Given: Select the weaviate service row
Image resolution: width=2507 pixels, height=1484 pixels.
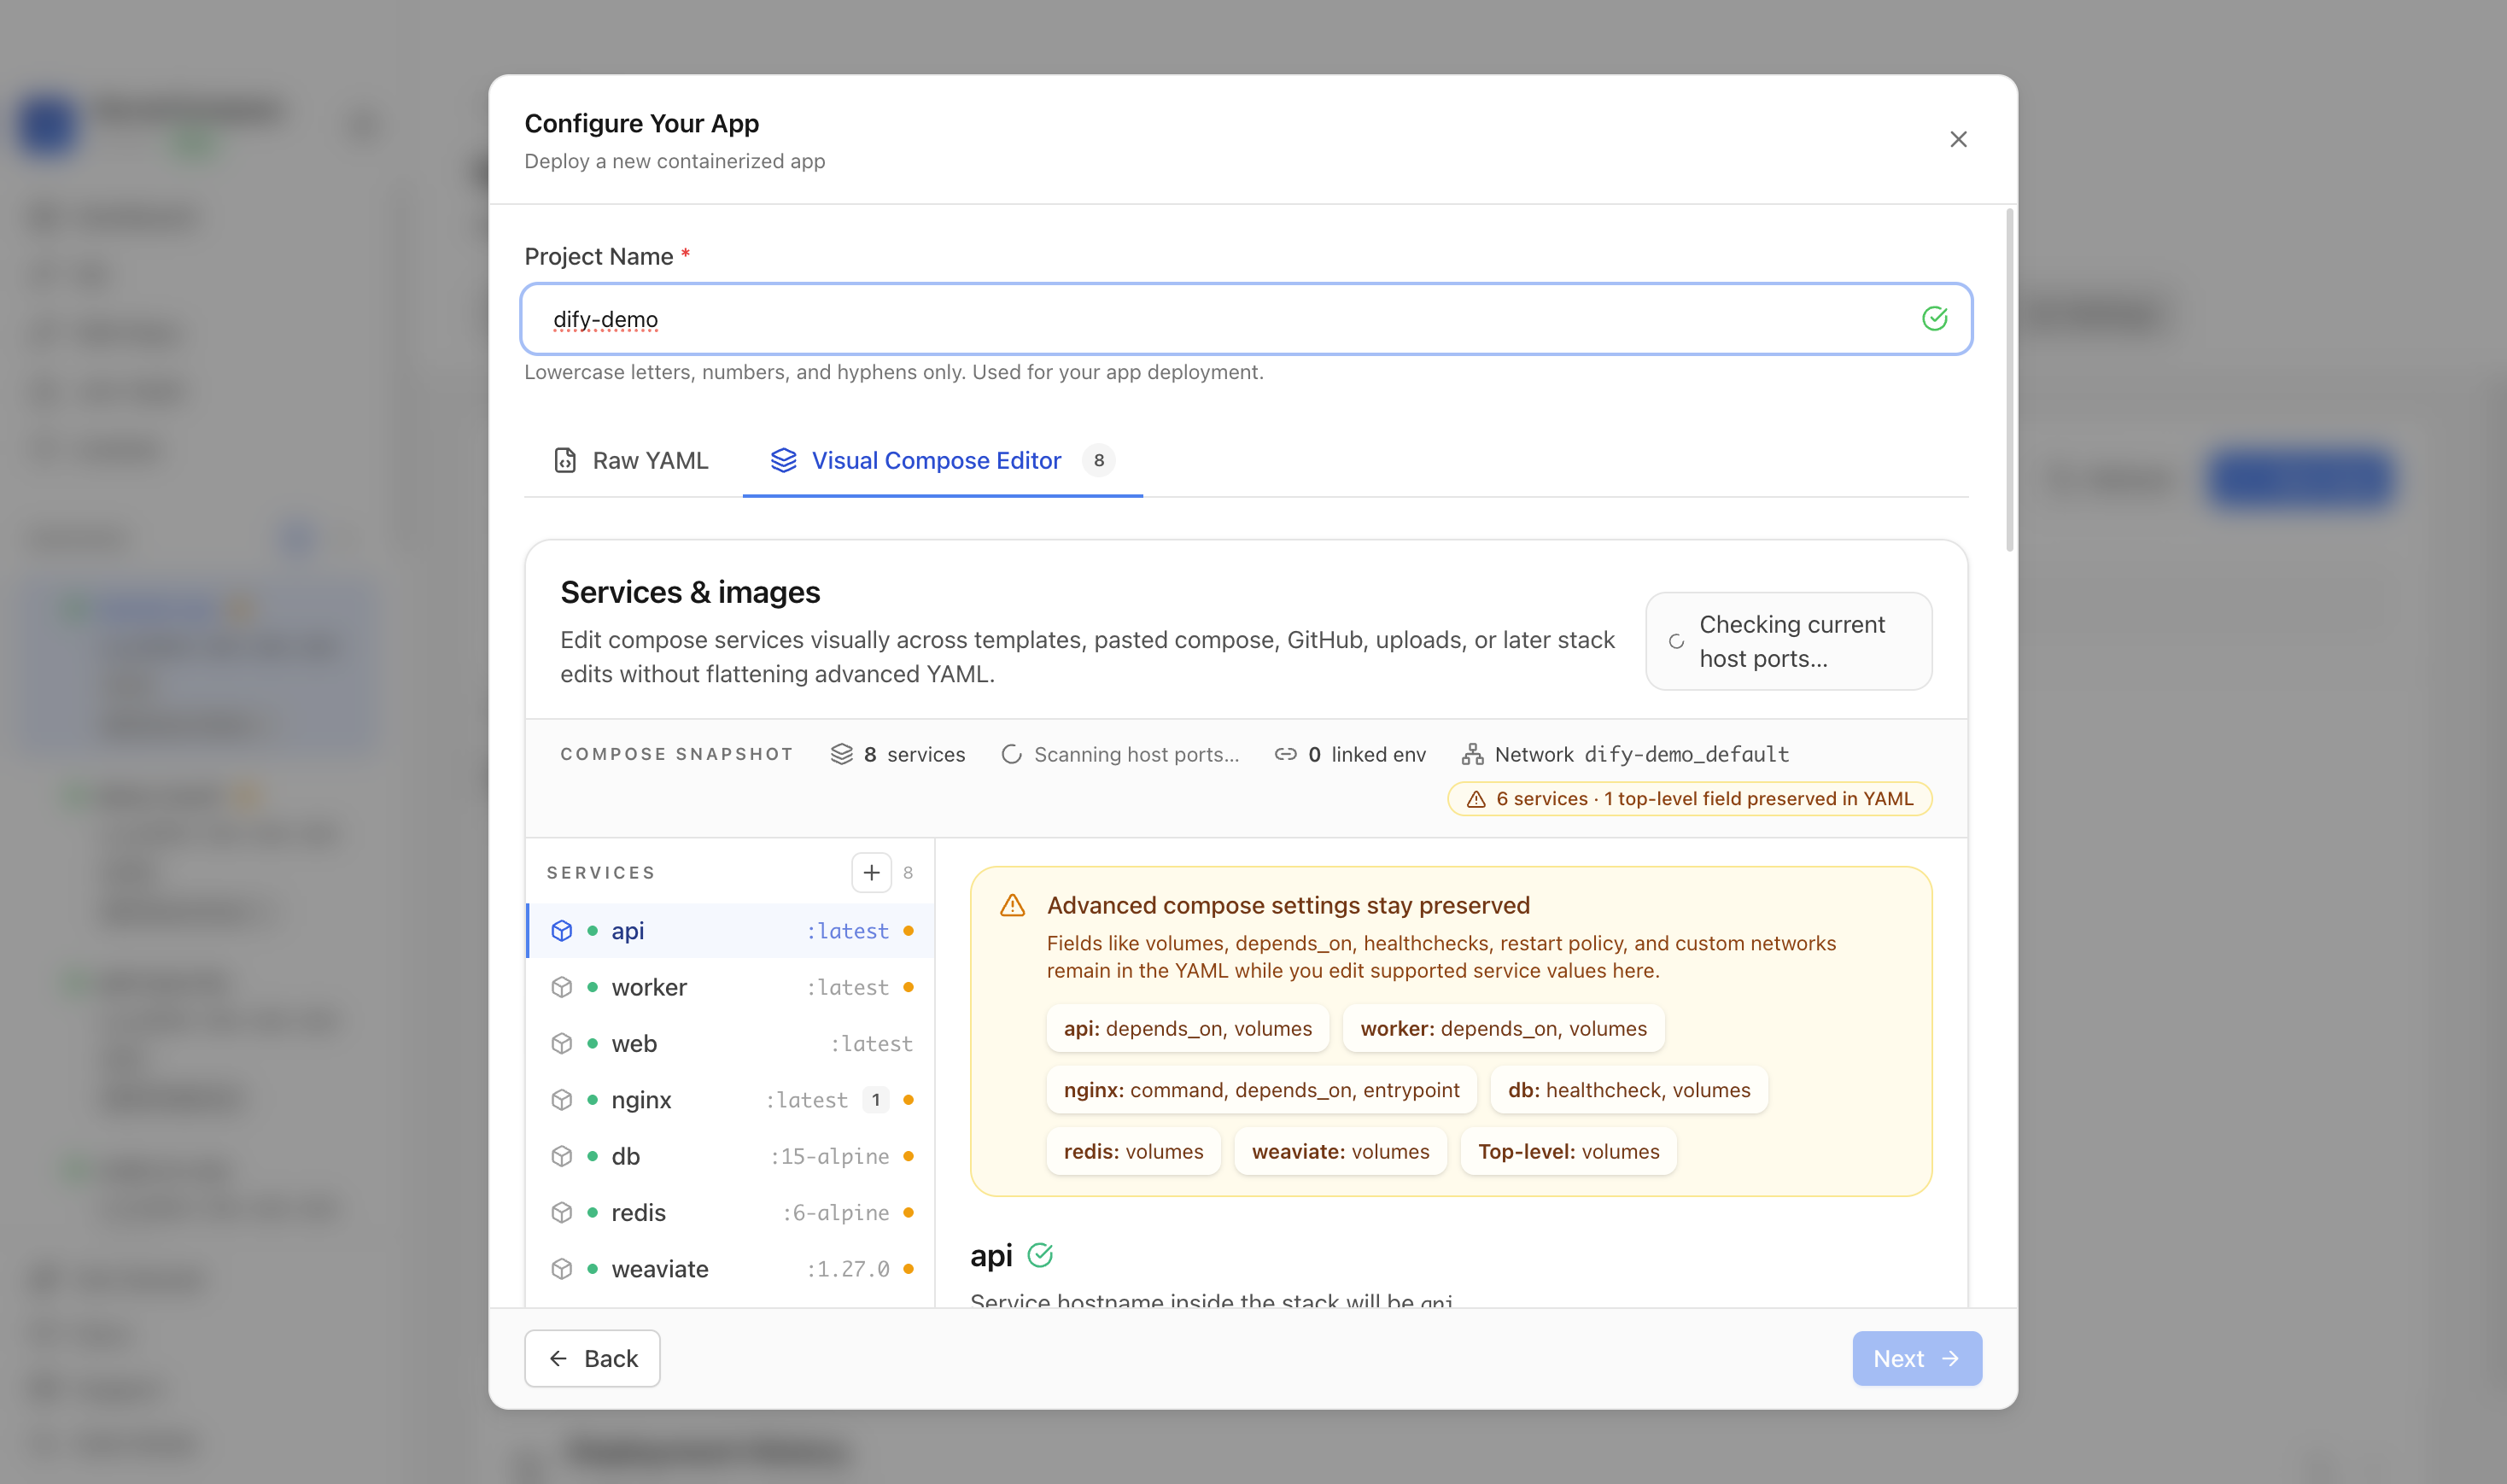Looking at the screenshot, I should [731, 1269].
